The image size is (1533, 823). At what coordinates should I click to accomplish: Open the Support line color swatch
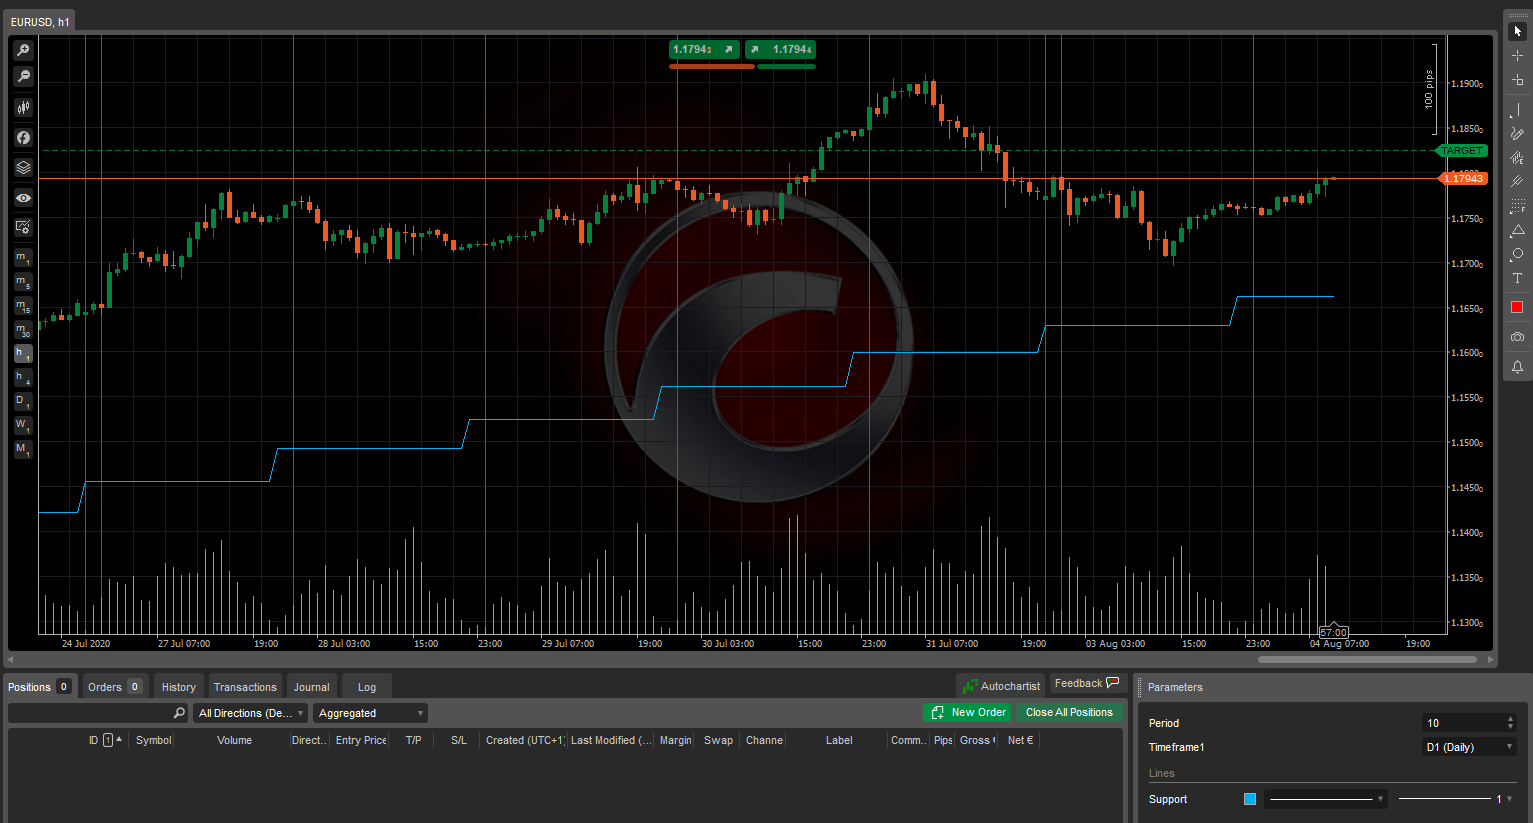tap(1250, 799)
